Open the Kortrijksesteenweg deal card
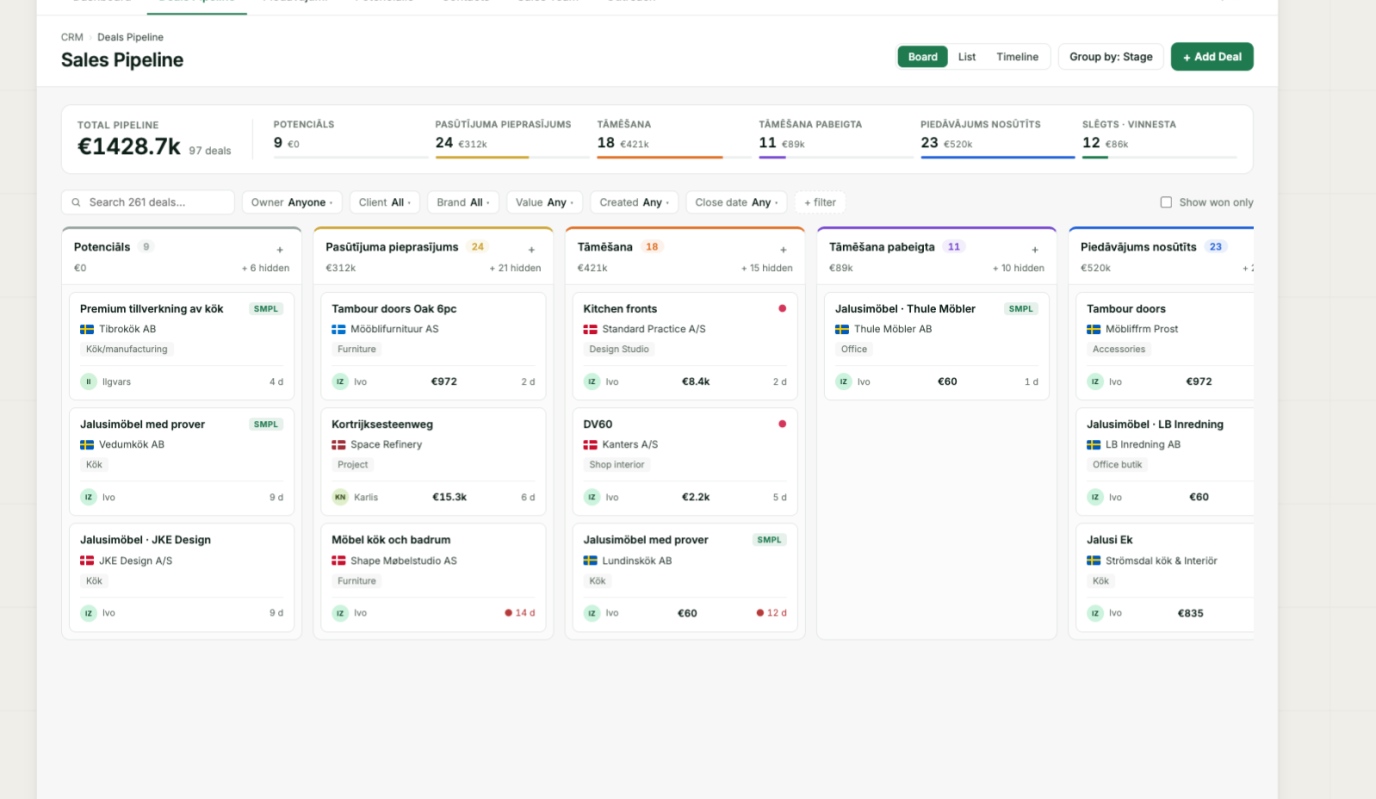Viewport: 1376px width, 799px height. point(433,462)
